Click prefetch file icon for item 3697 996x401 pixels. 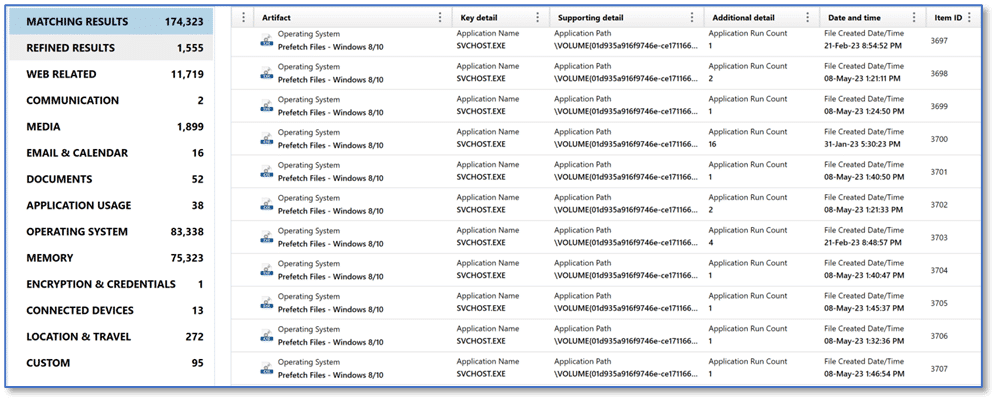coord(267,41)
